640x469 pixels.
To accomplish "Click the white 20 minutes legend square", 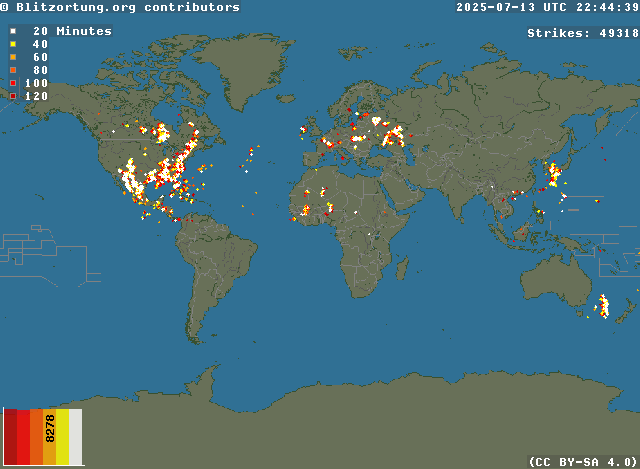I will pos(13,31).
